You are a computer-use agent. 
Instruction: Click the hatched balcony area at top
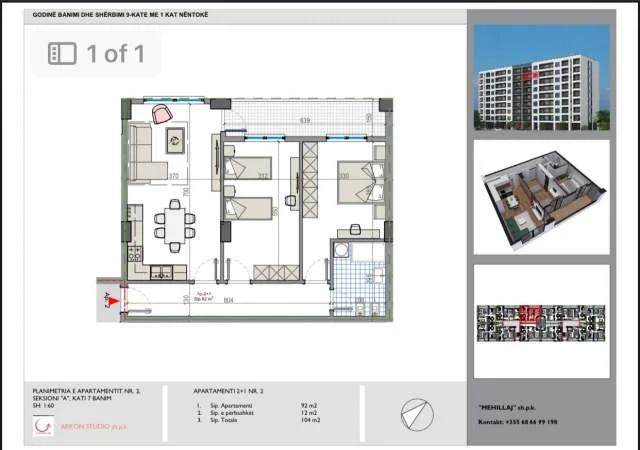tap(300, 120)
